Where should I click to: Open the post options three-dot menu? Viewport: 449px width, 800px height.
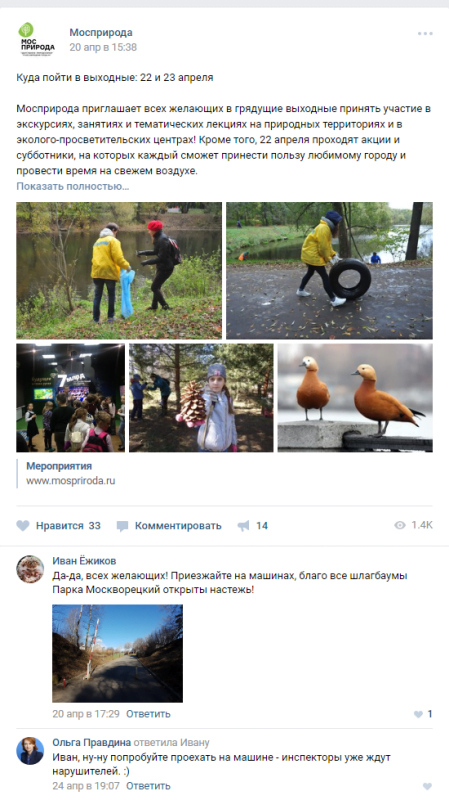tap(425, 34)
